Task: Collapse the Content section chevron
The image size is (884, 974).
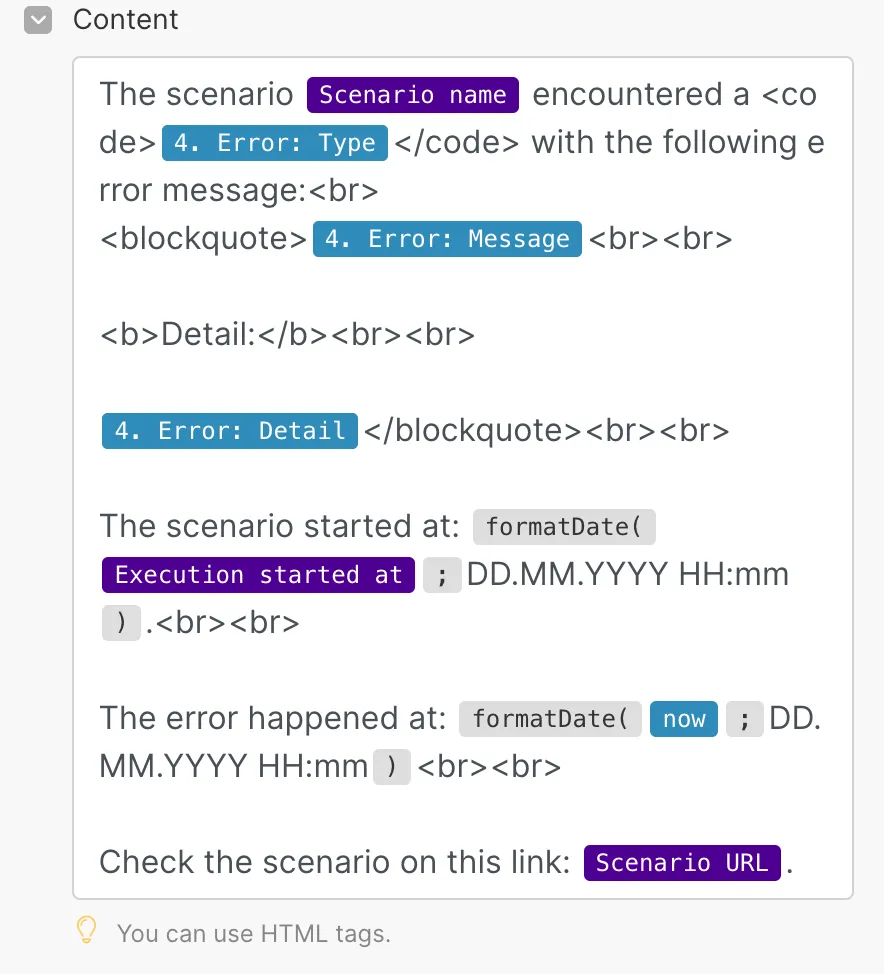Action: click(38, 20)
